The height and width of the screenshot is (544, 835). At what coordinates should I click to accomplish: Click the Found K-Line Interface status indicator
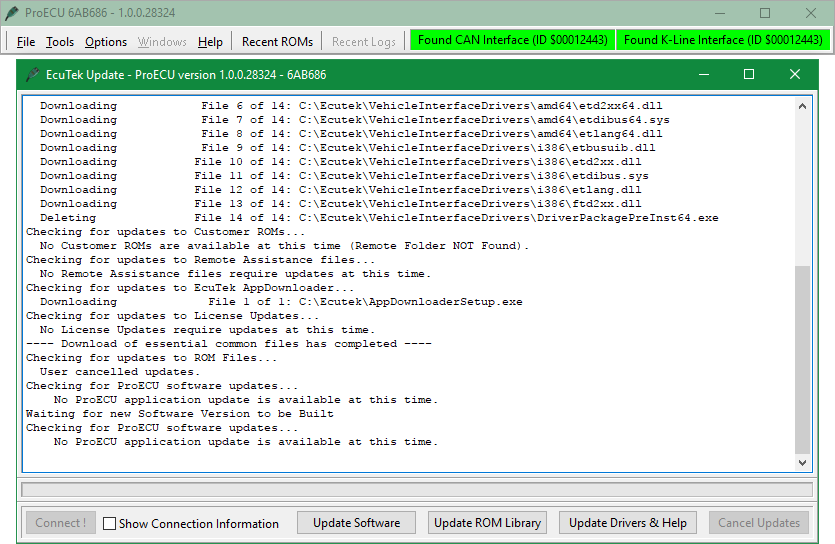pos(723,40)
